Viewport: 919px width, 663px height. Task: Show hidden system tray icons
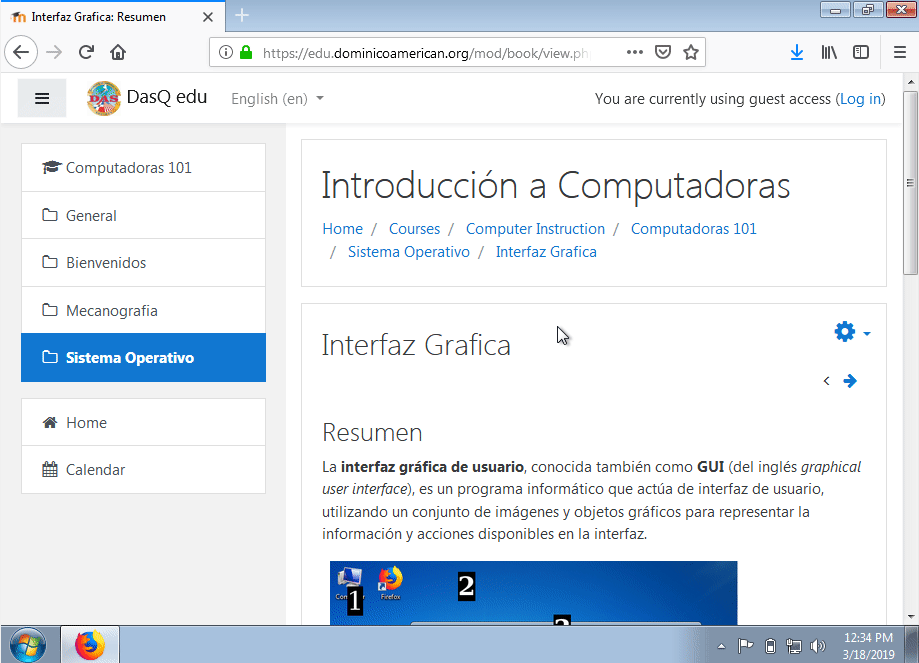click(721, 646)
